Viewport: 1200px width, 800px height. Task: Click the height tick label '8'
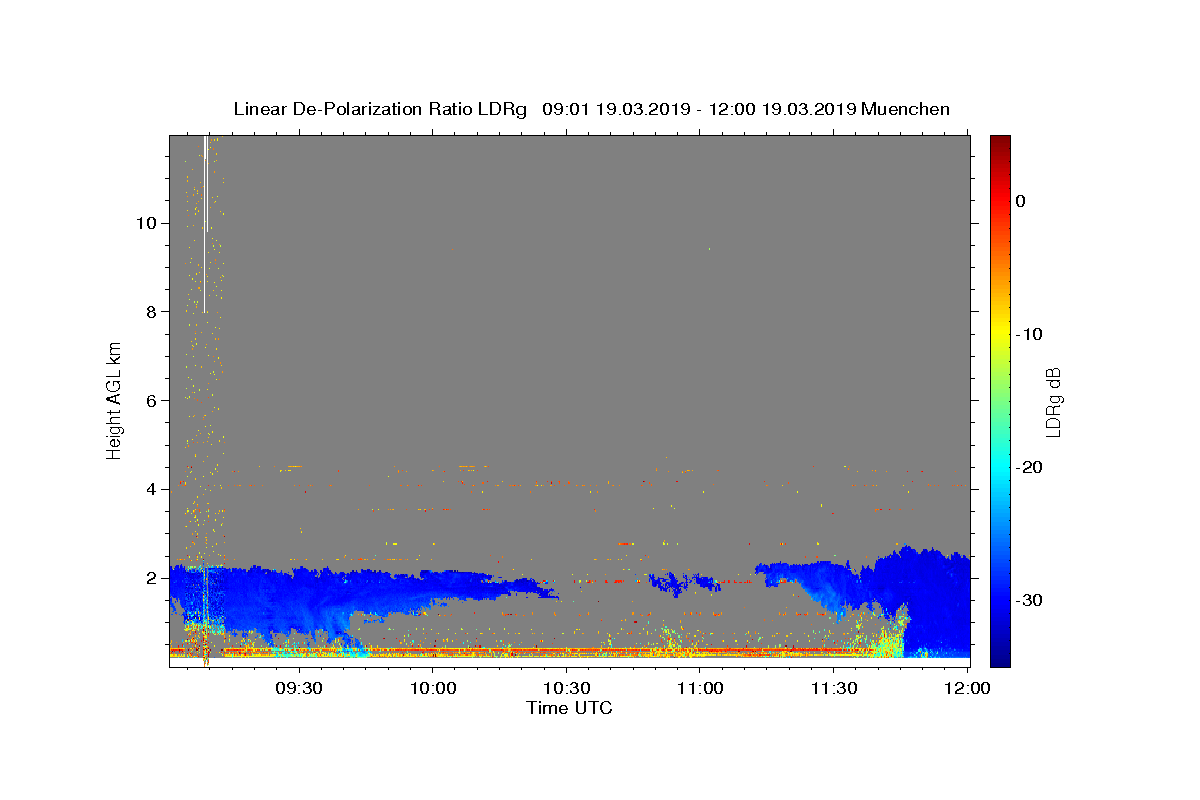[149, 312]
